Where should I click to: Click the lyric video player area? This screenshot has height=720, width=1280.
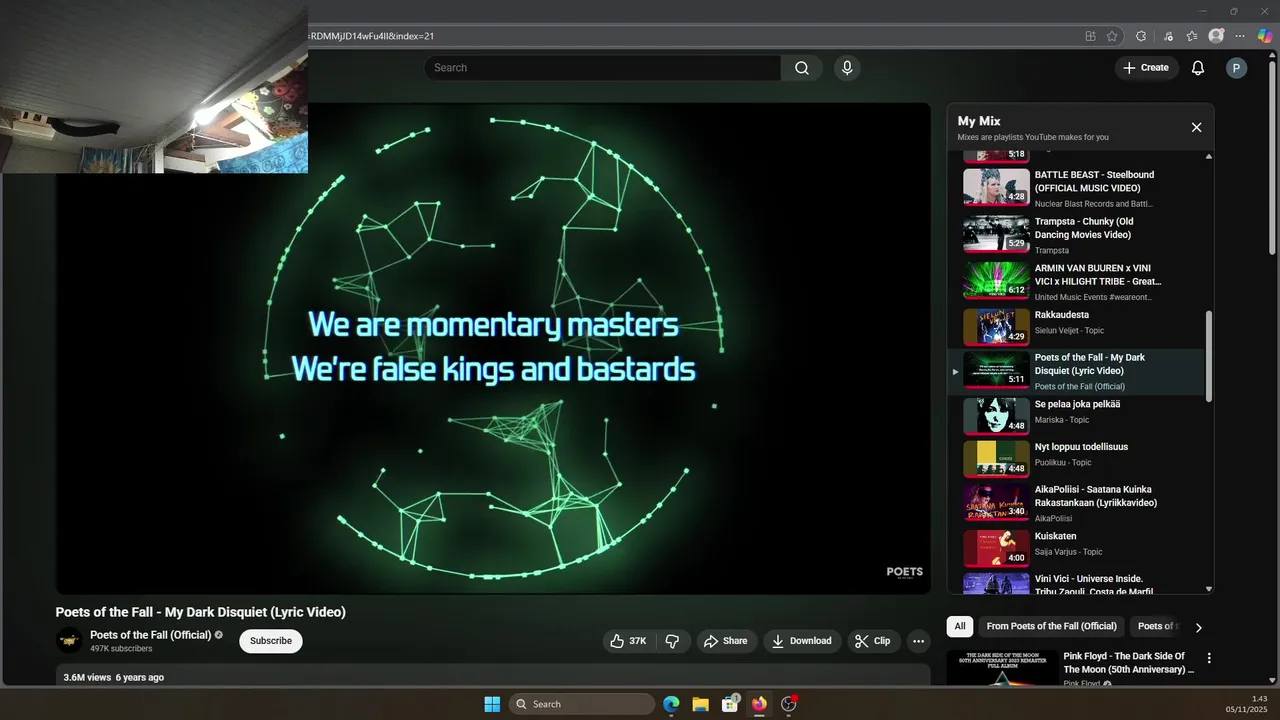[x=493, y=348]
